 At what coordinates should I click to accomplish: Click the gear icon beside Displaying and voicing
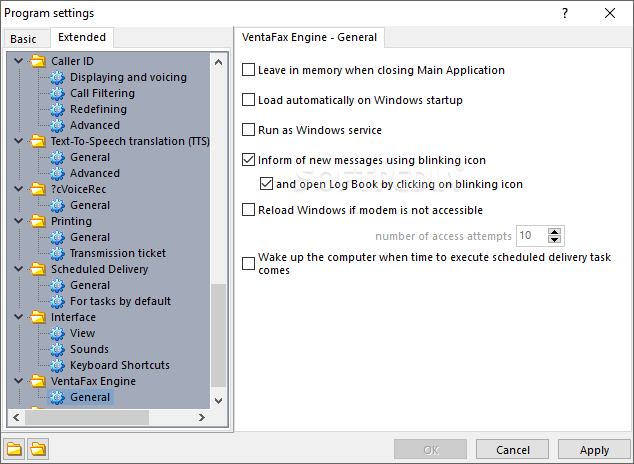[57, 77]
